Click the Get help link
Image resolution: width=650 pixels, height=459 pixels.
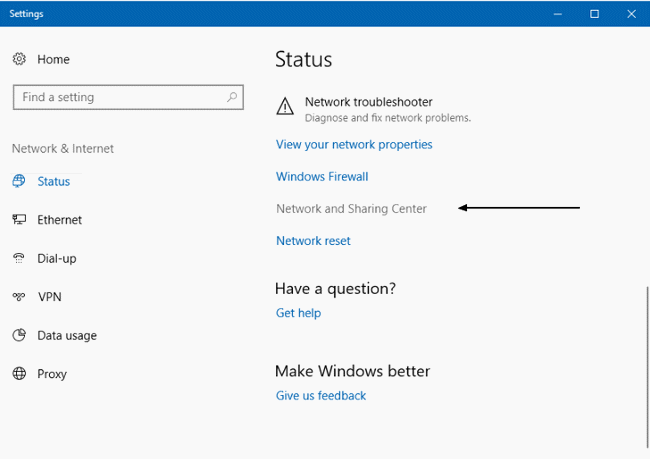coord(298,313)
